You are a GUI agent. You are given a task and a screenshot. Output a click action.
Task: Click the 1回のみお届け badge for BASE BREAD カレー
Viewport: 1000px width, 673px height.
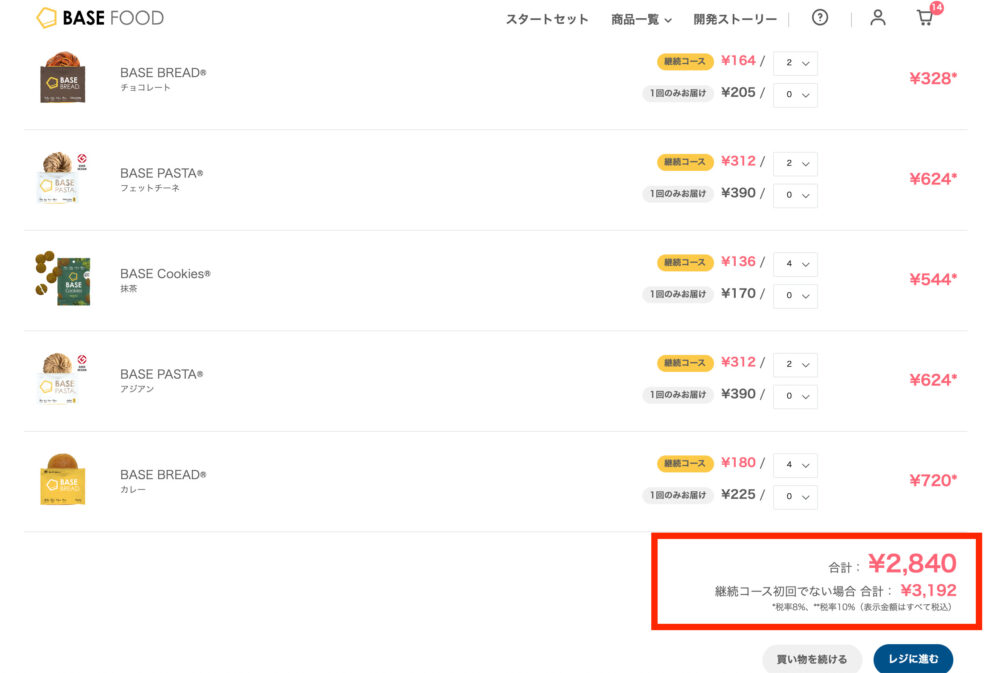click(677, 495)
